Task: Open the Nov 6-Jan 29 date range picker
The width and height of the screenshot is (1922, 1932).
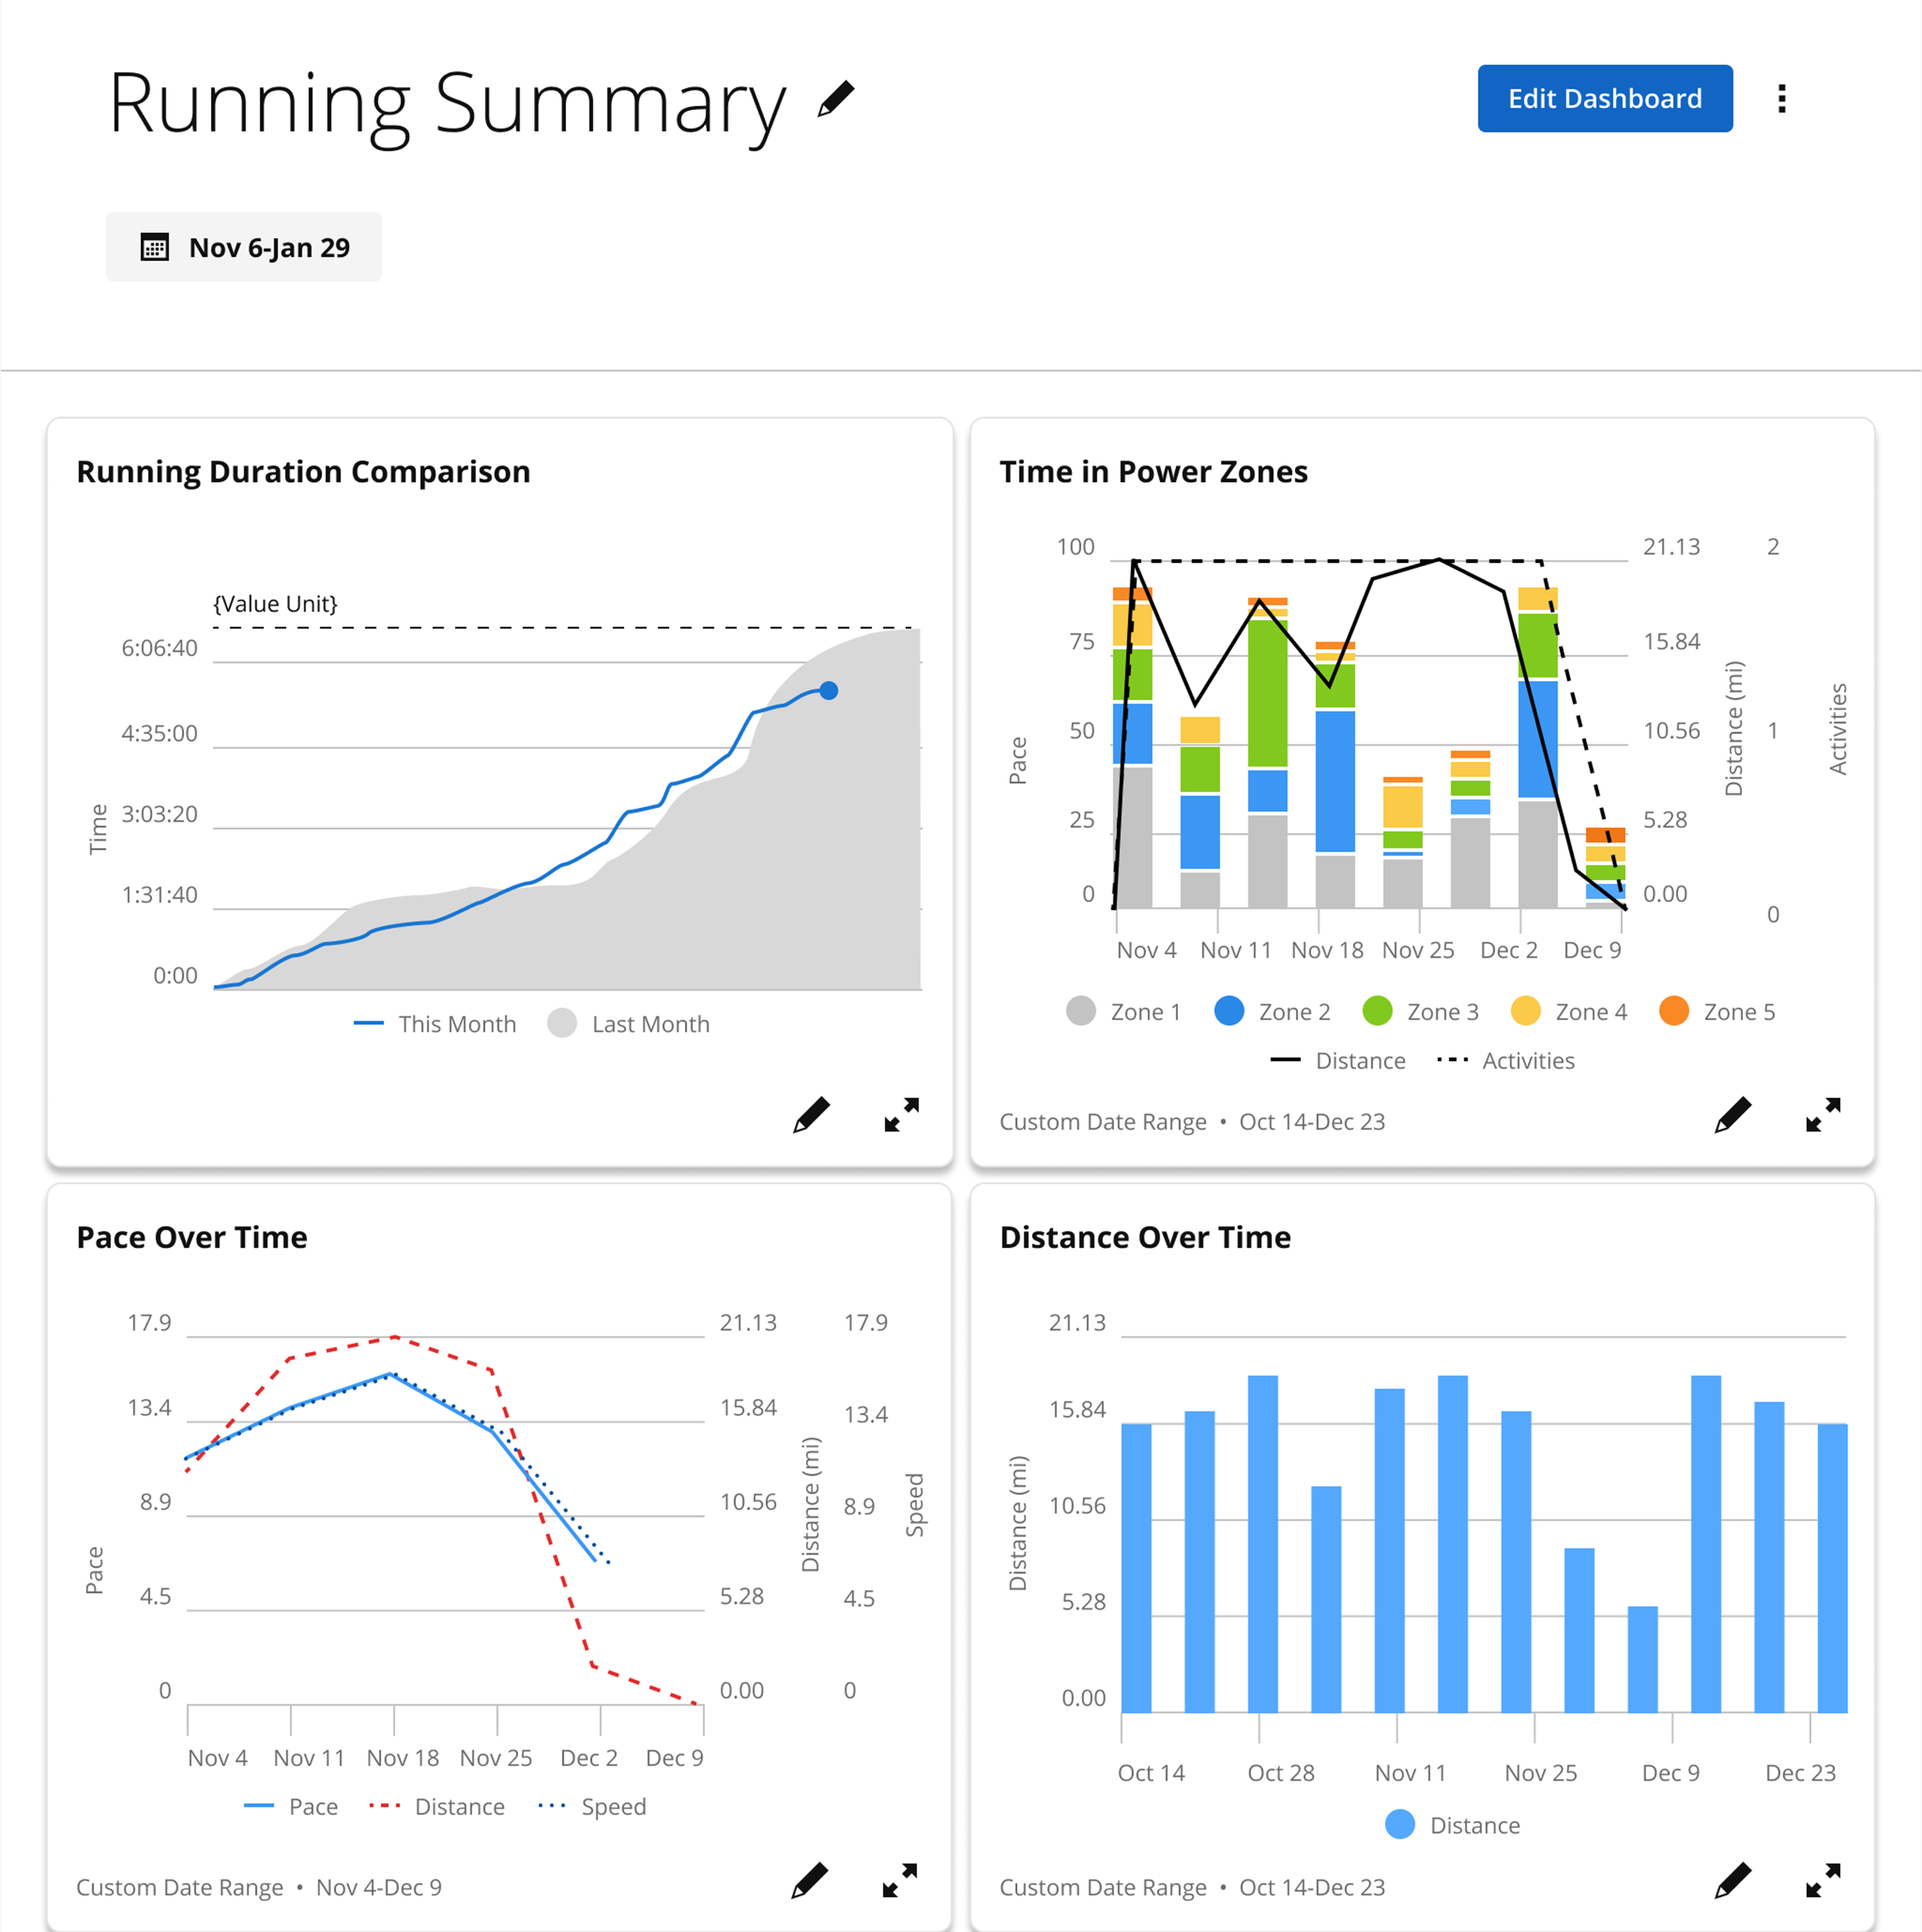Action: click(x=244, y=247)
